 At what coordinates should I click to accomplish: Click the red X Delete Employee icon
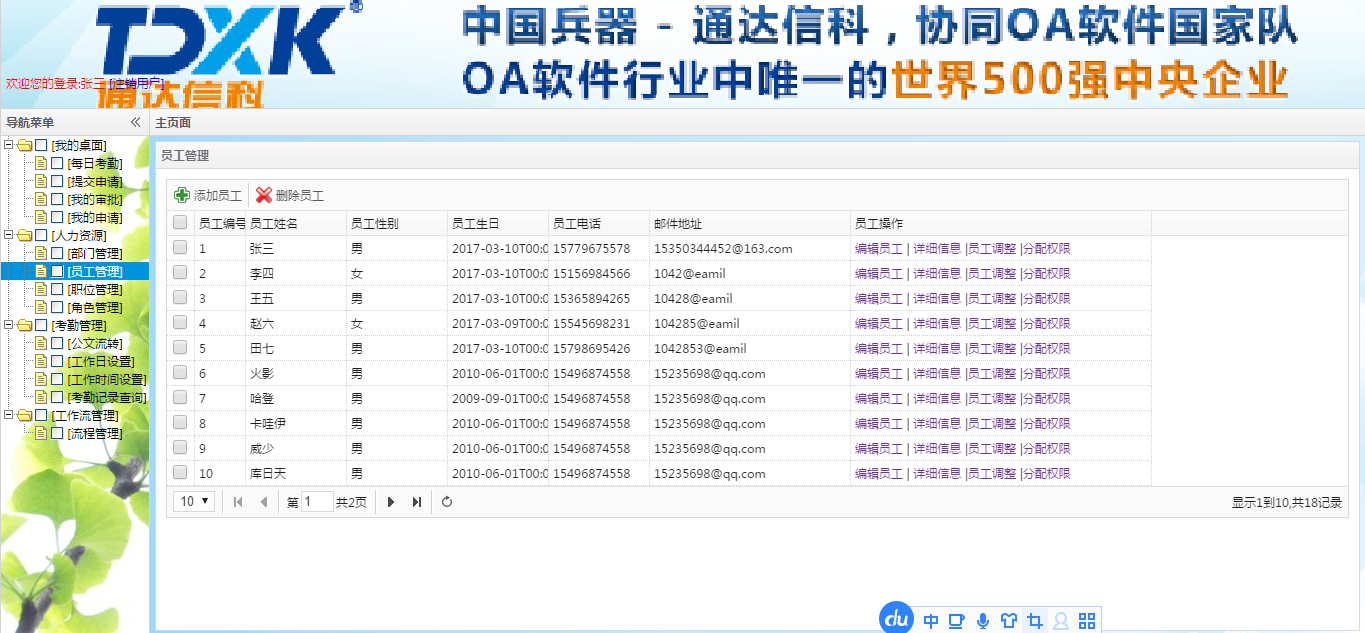point(264,196)
